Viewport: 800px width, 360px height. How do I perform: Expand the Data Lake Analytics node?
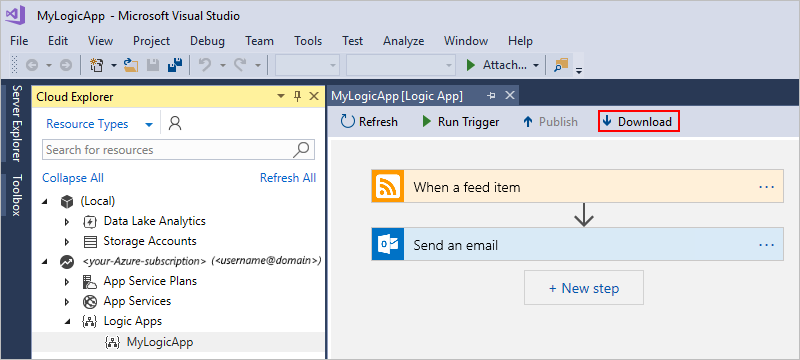(x=66, y=222)
